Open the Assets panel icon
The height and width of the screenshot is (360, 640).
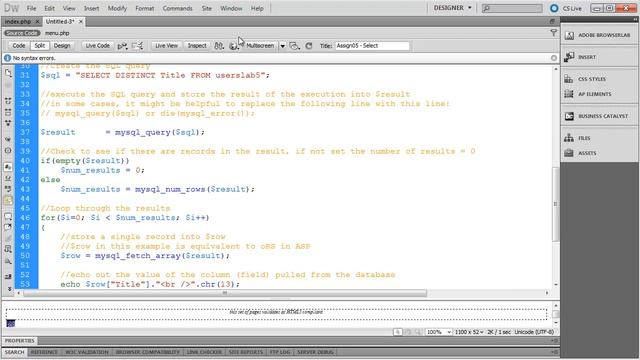pyautogui.click(x=569, y=153)
